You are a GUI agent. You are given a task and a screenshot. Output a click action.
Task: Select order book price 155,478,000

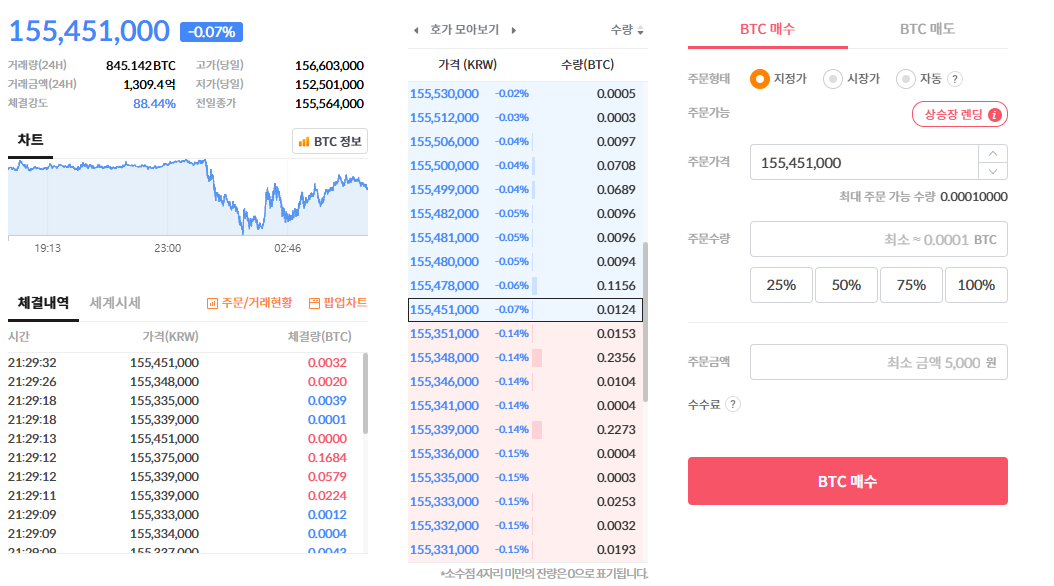click(444, 286)
